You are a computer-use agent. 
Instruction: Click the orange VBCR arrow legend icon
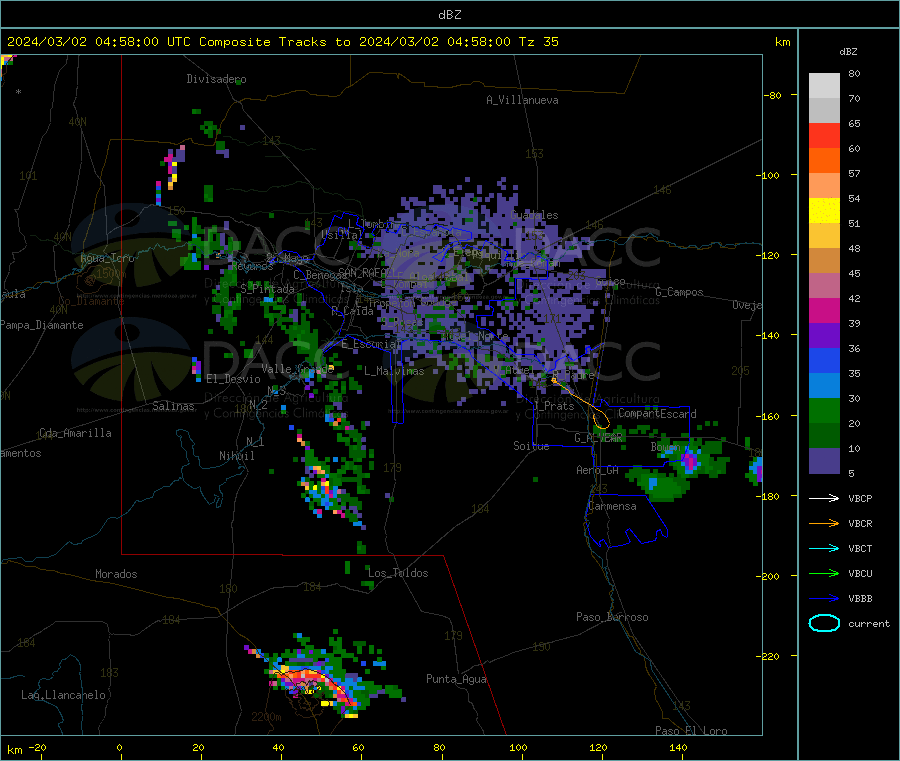pyautogui.click(x=824, y=523)
